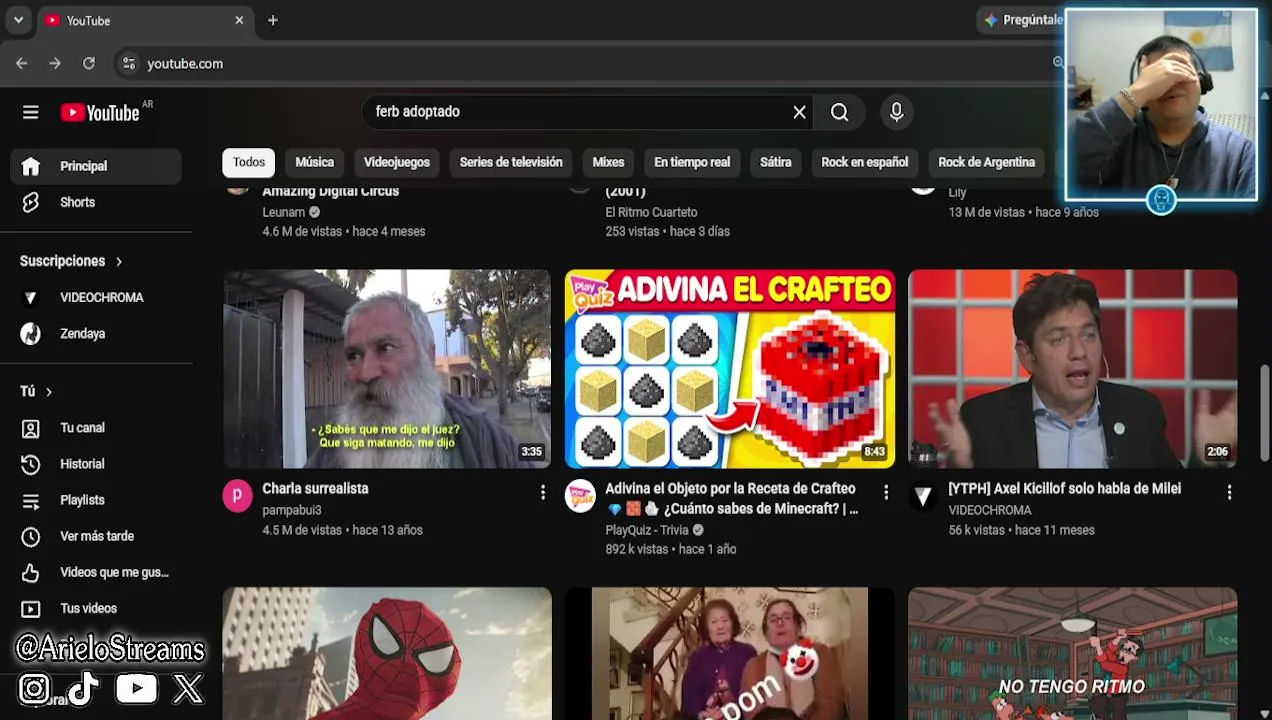Click the YouTube logo

pos(100,112)
